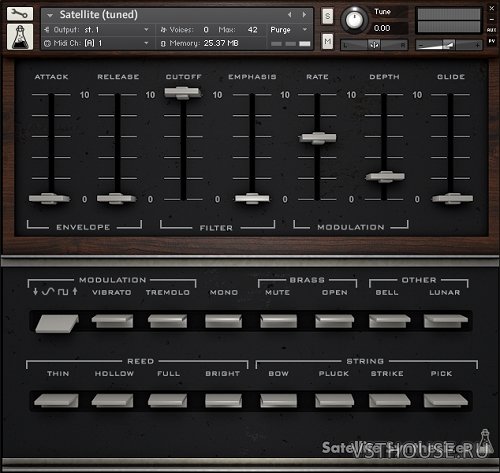Click the Tune knob

(354, 19)
